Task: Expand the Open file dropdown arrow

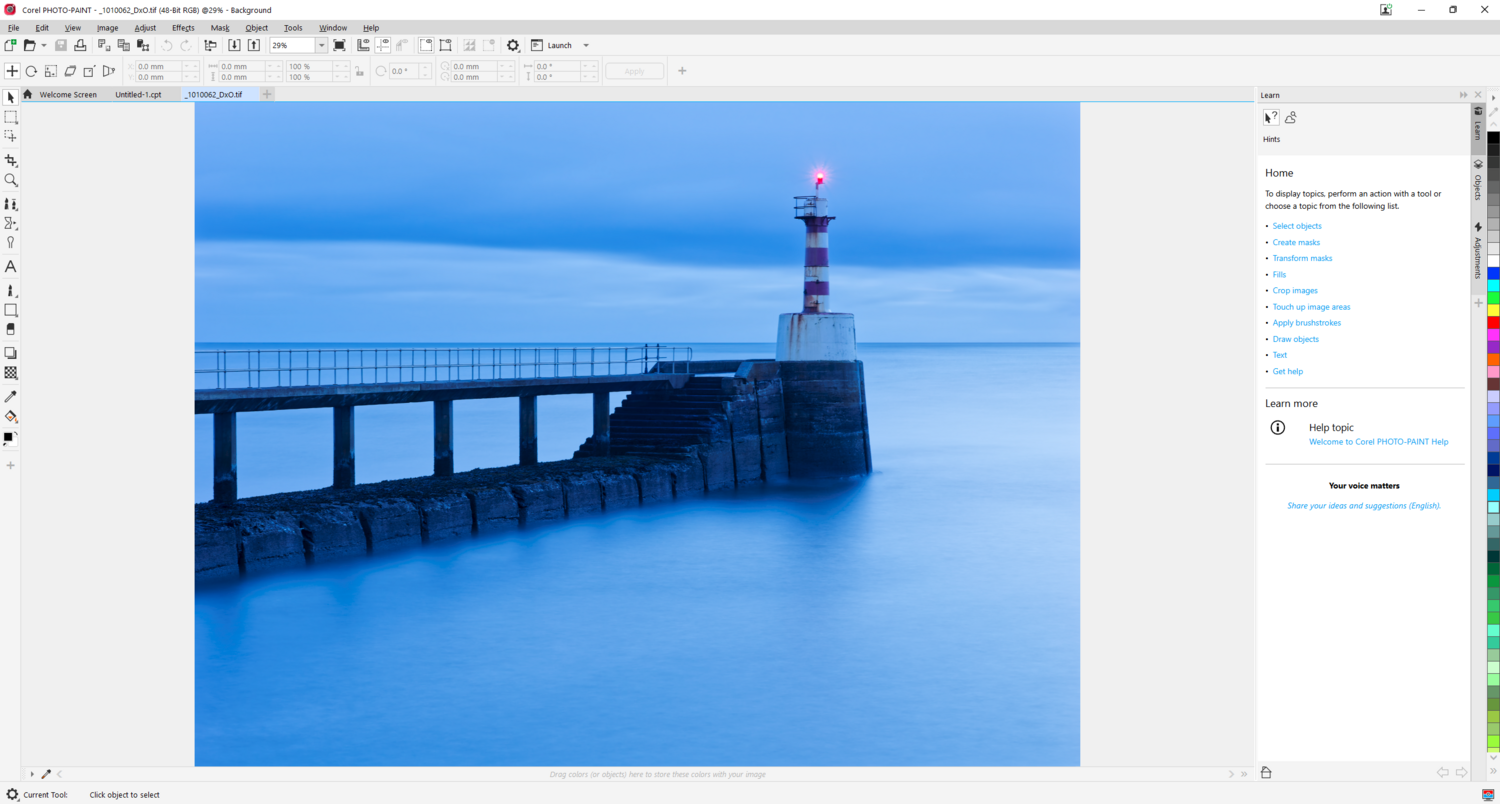Action: point(43,45)
